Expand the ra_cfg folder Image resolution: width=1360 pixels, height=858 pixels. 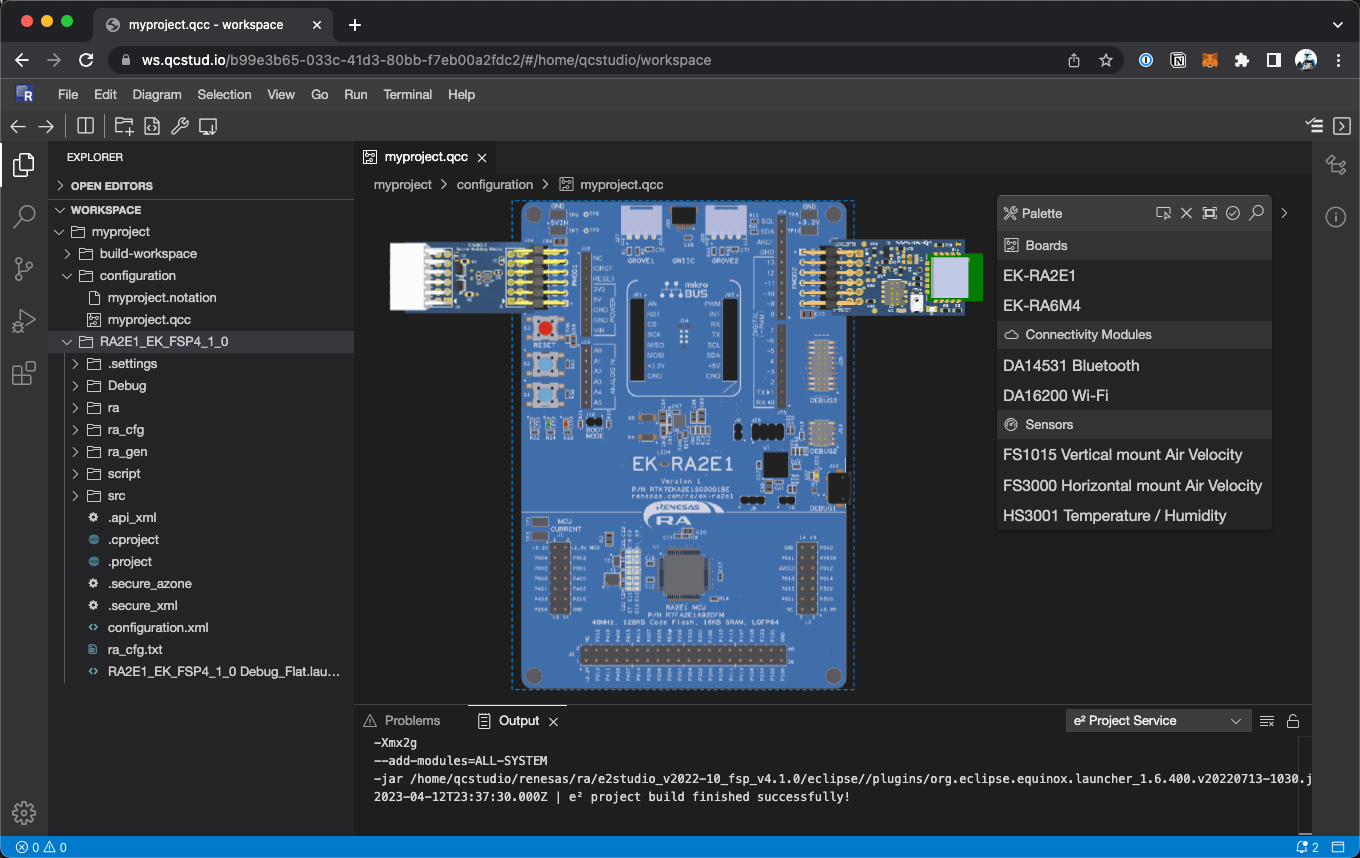[x=126, y=430]
